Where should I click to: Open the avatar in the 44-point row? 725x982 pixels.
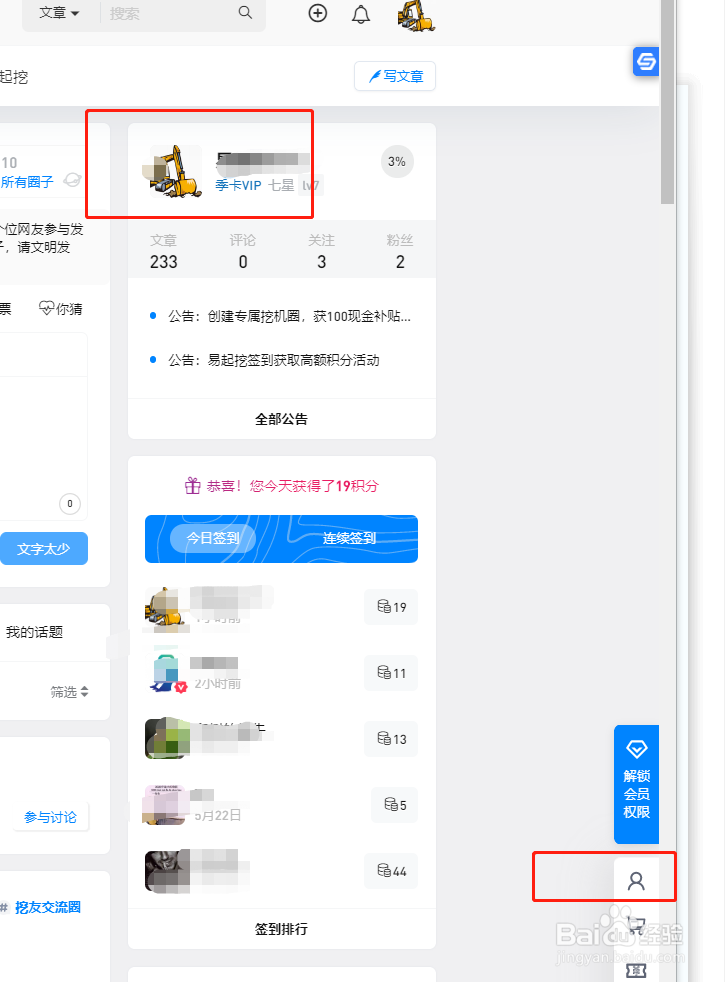(x=167, y=871)
